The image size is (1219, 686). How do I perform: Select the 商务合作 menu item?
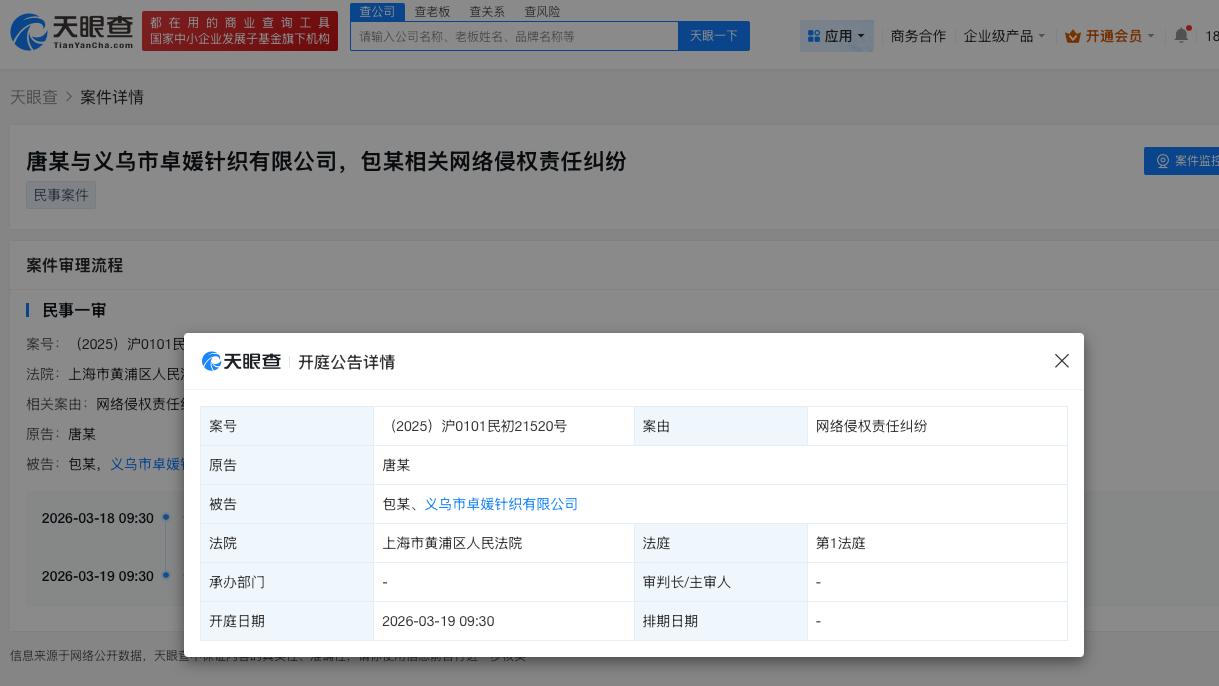pyautogui.click(x=918, y=35)
